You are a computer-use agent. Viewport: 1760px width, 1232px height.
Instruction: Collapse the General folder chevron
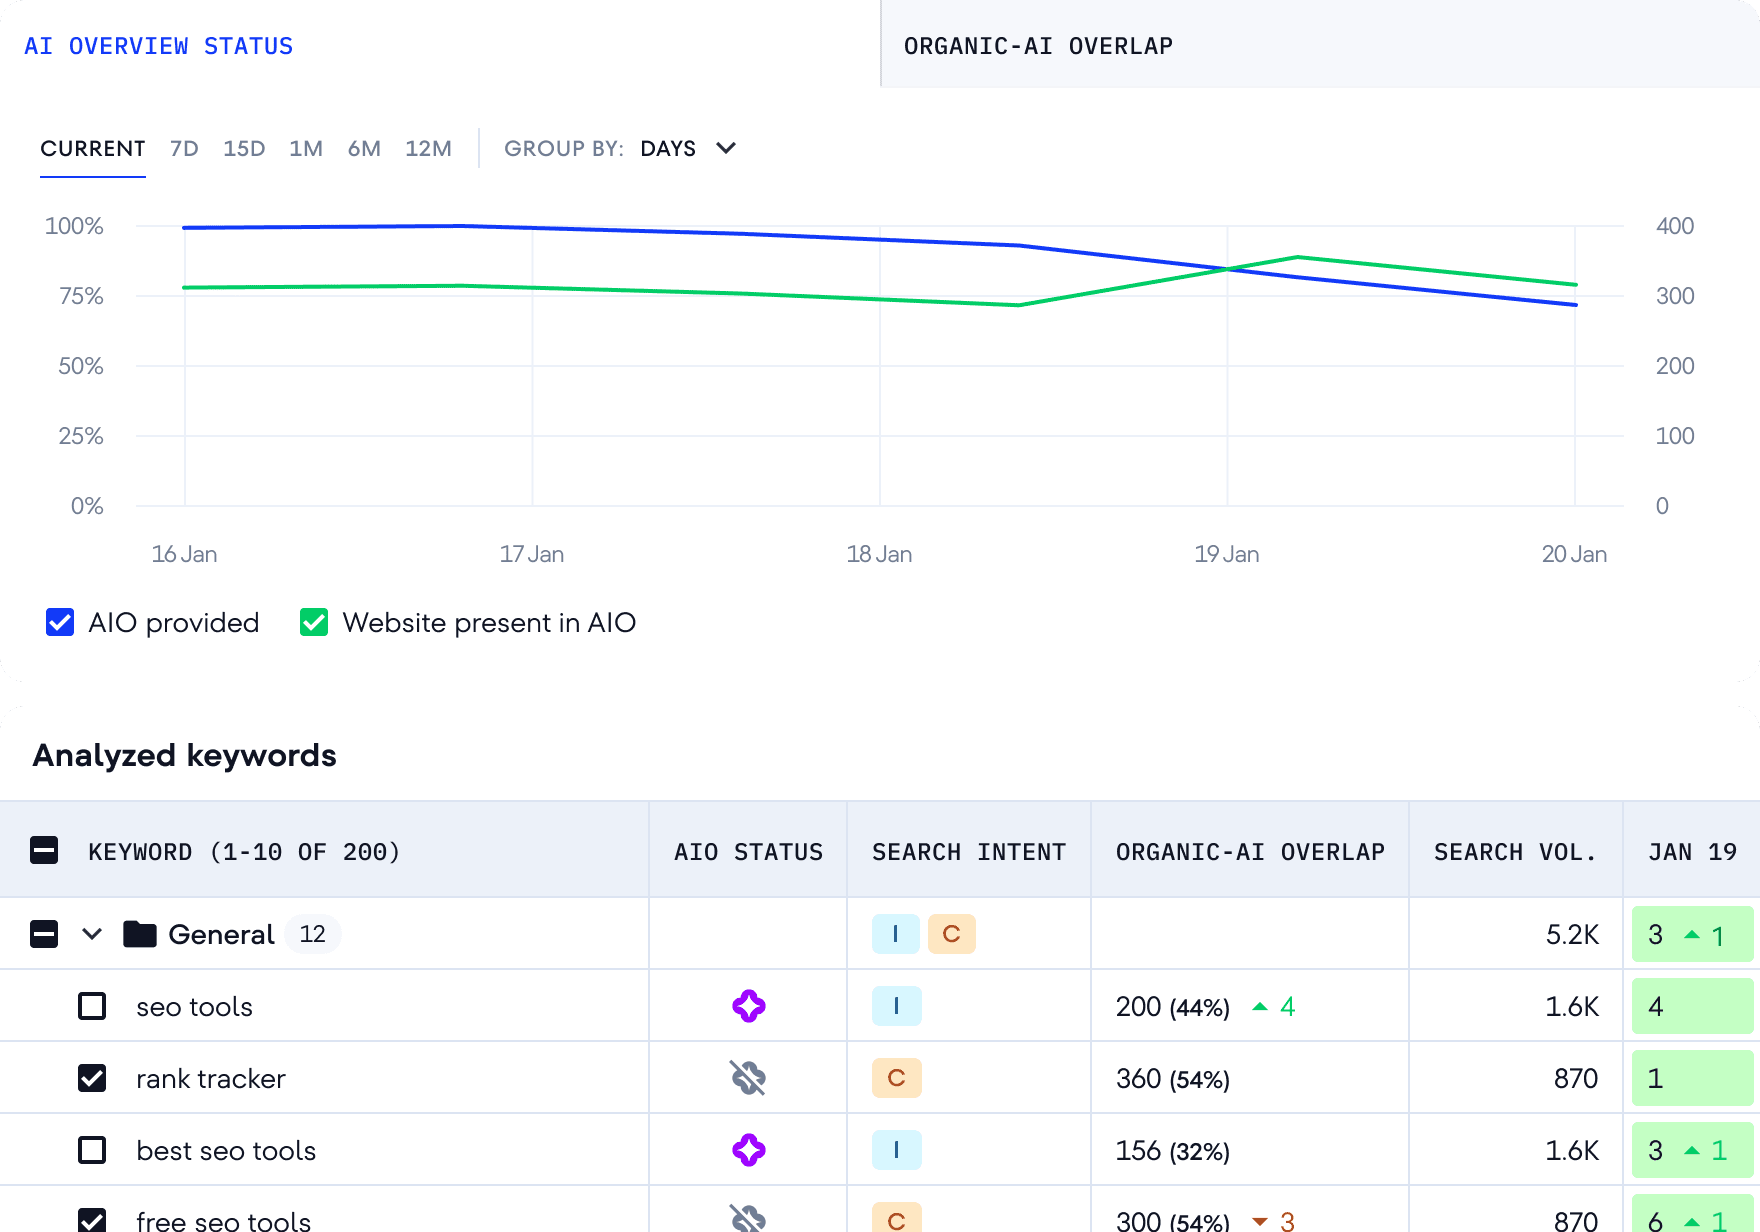(92, 934)
